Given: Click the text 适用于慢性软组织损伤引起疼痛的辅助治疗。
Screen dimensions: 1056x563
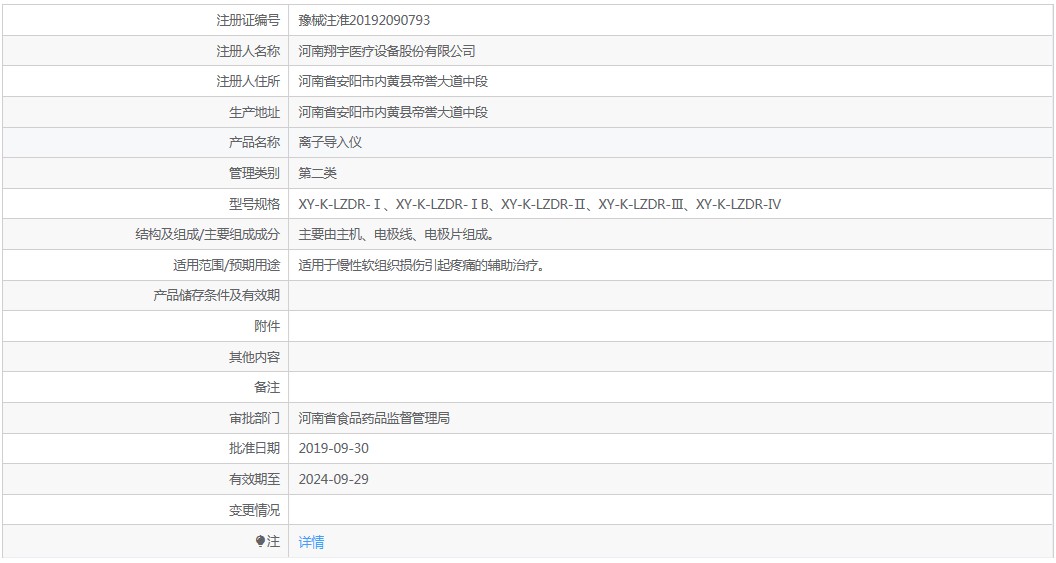Looking at the screenshot, I should click(422, 265).
